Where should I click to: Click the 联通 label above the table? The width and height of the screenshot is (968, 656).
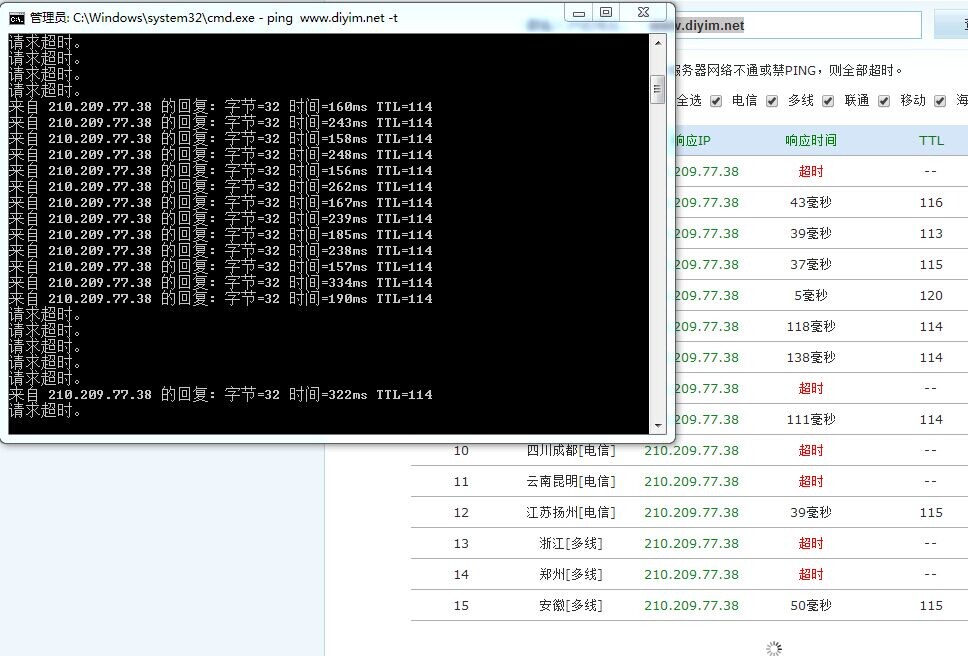857,101
